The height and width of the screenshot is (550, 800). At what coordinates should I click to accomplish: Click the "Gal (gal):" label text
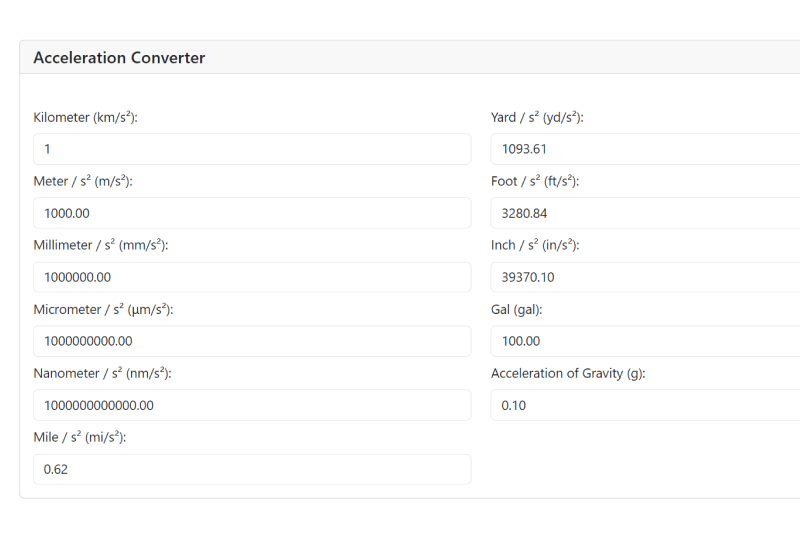click(516, 310)
